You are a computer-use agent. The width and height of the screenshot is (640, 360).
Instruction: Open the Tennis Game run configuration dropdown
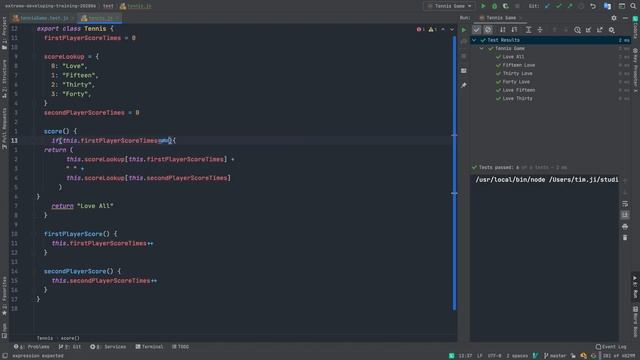(x=449, y=6)
